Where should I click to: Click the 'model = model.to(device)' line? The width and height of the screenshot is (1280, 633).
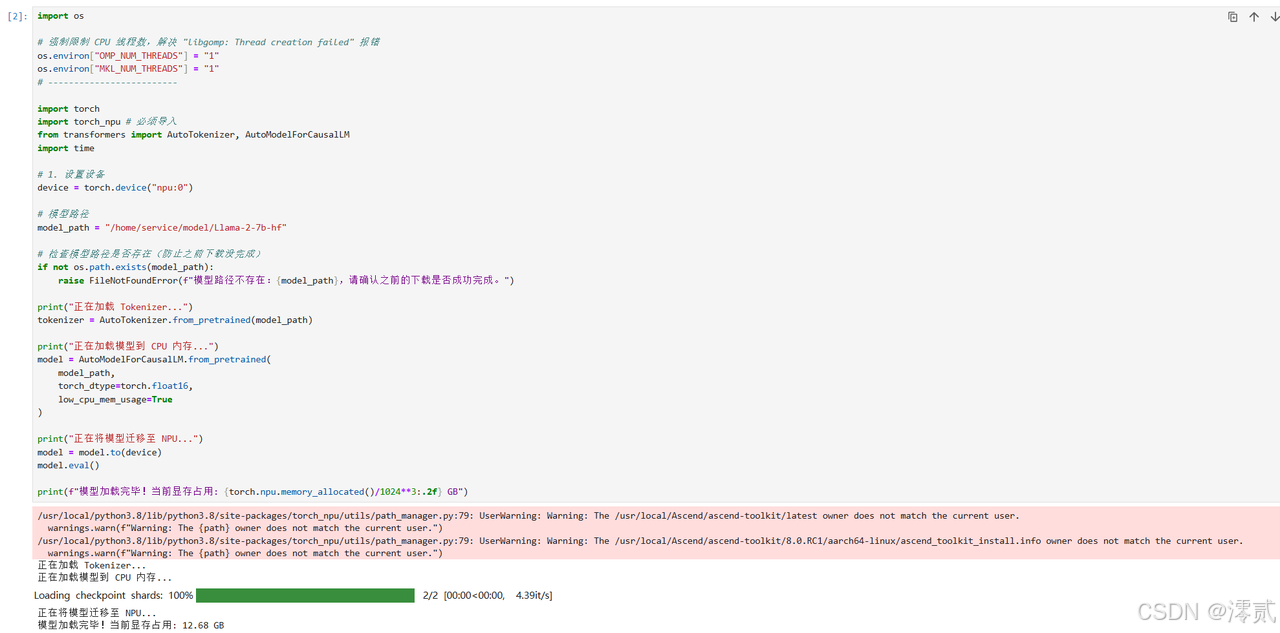point(99,452)
